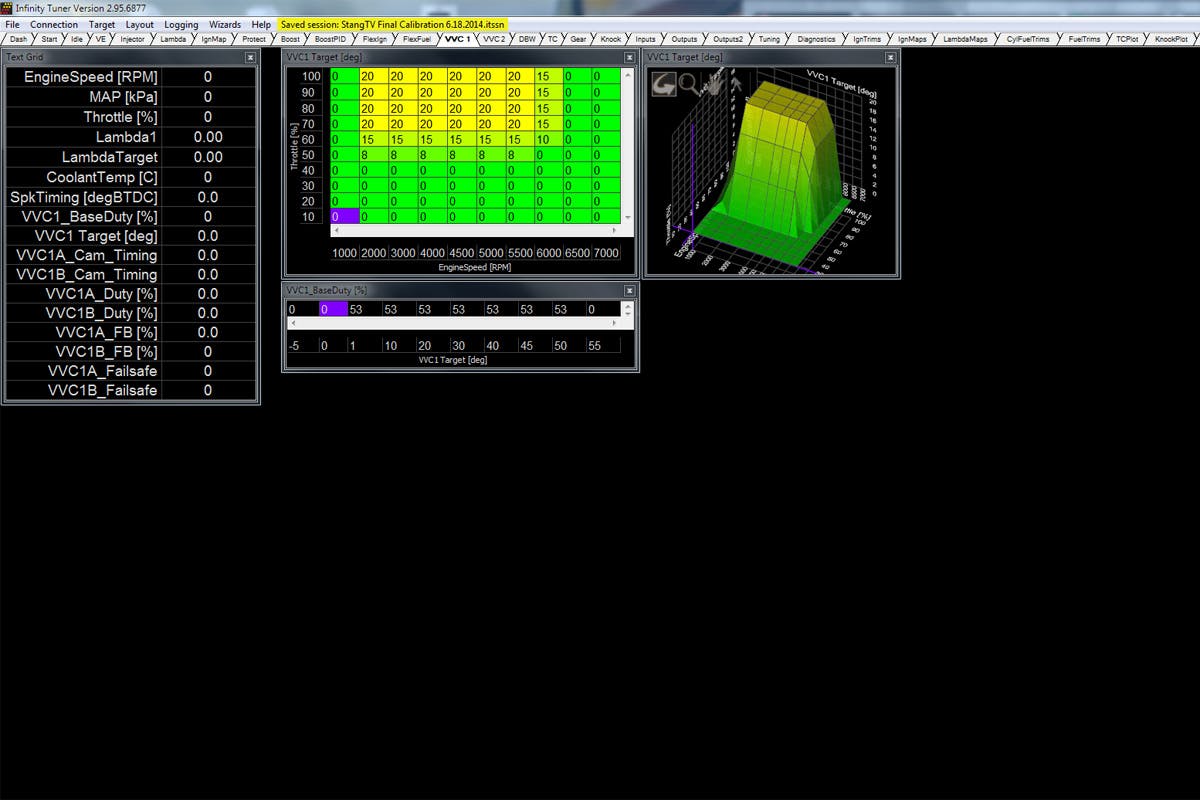Open the Connection menu

coord(54,24)
